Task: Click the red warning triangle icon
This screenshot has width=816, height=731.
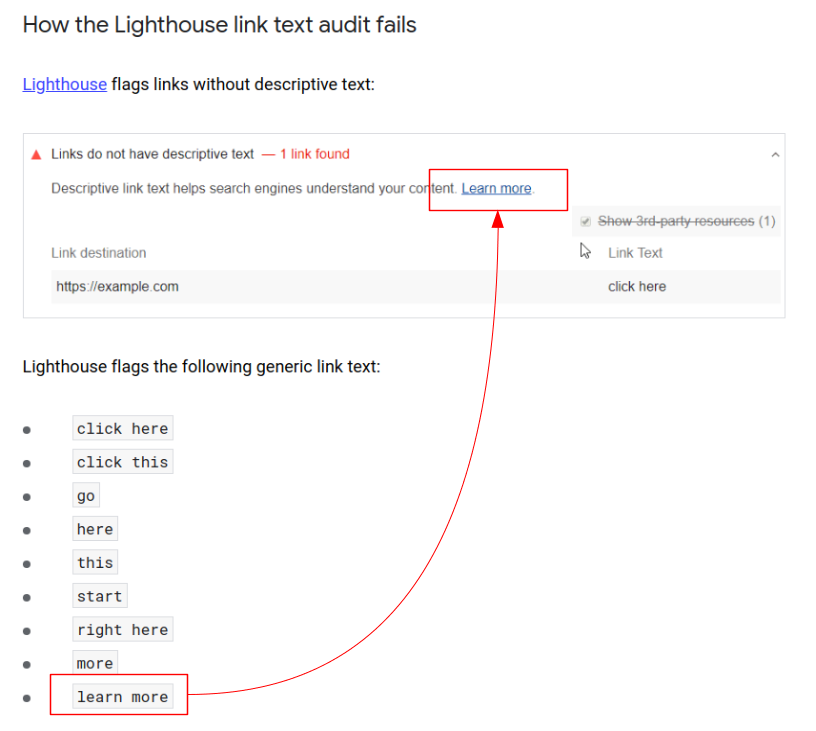Action: [36, 154]
